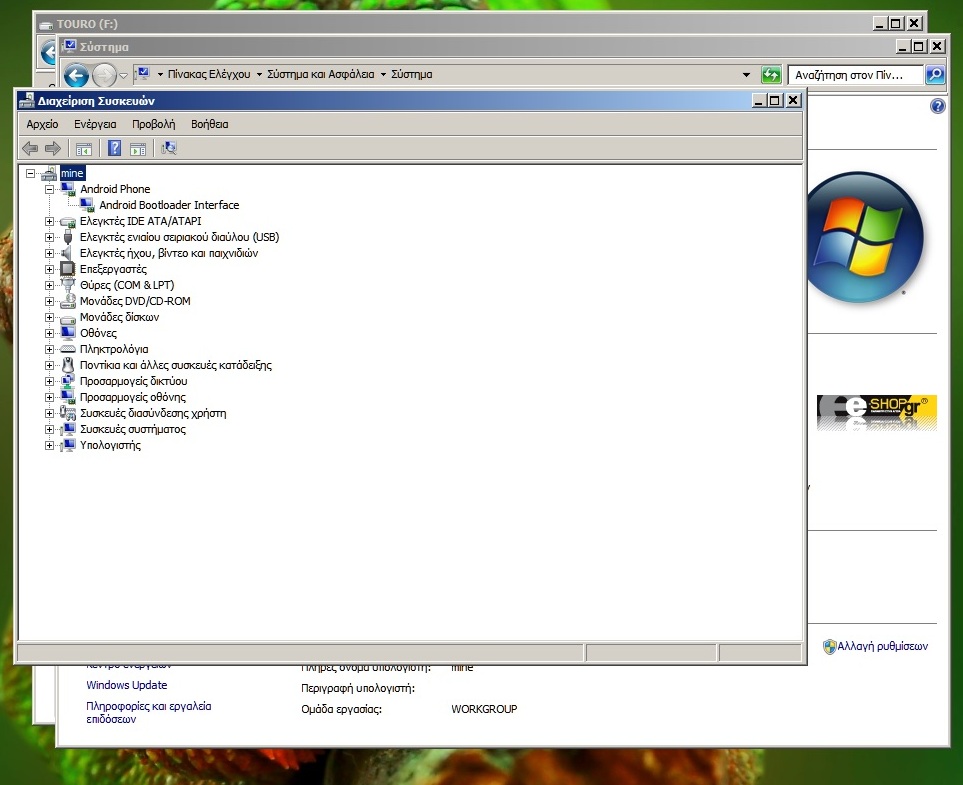Screen dimensions: 963x785
Task: Click the Show/Hide Console Tree toolbar icon
Action: 84,149
